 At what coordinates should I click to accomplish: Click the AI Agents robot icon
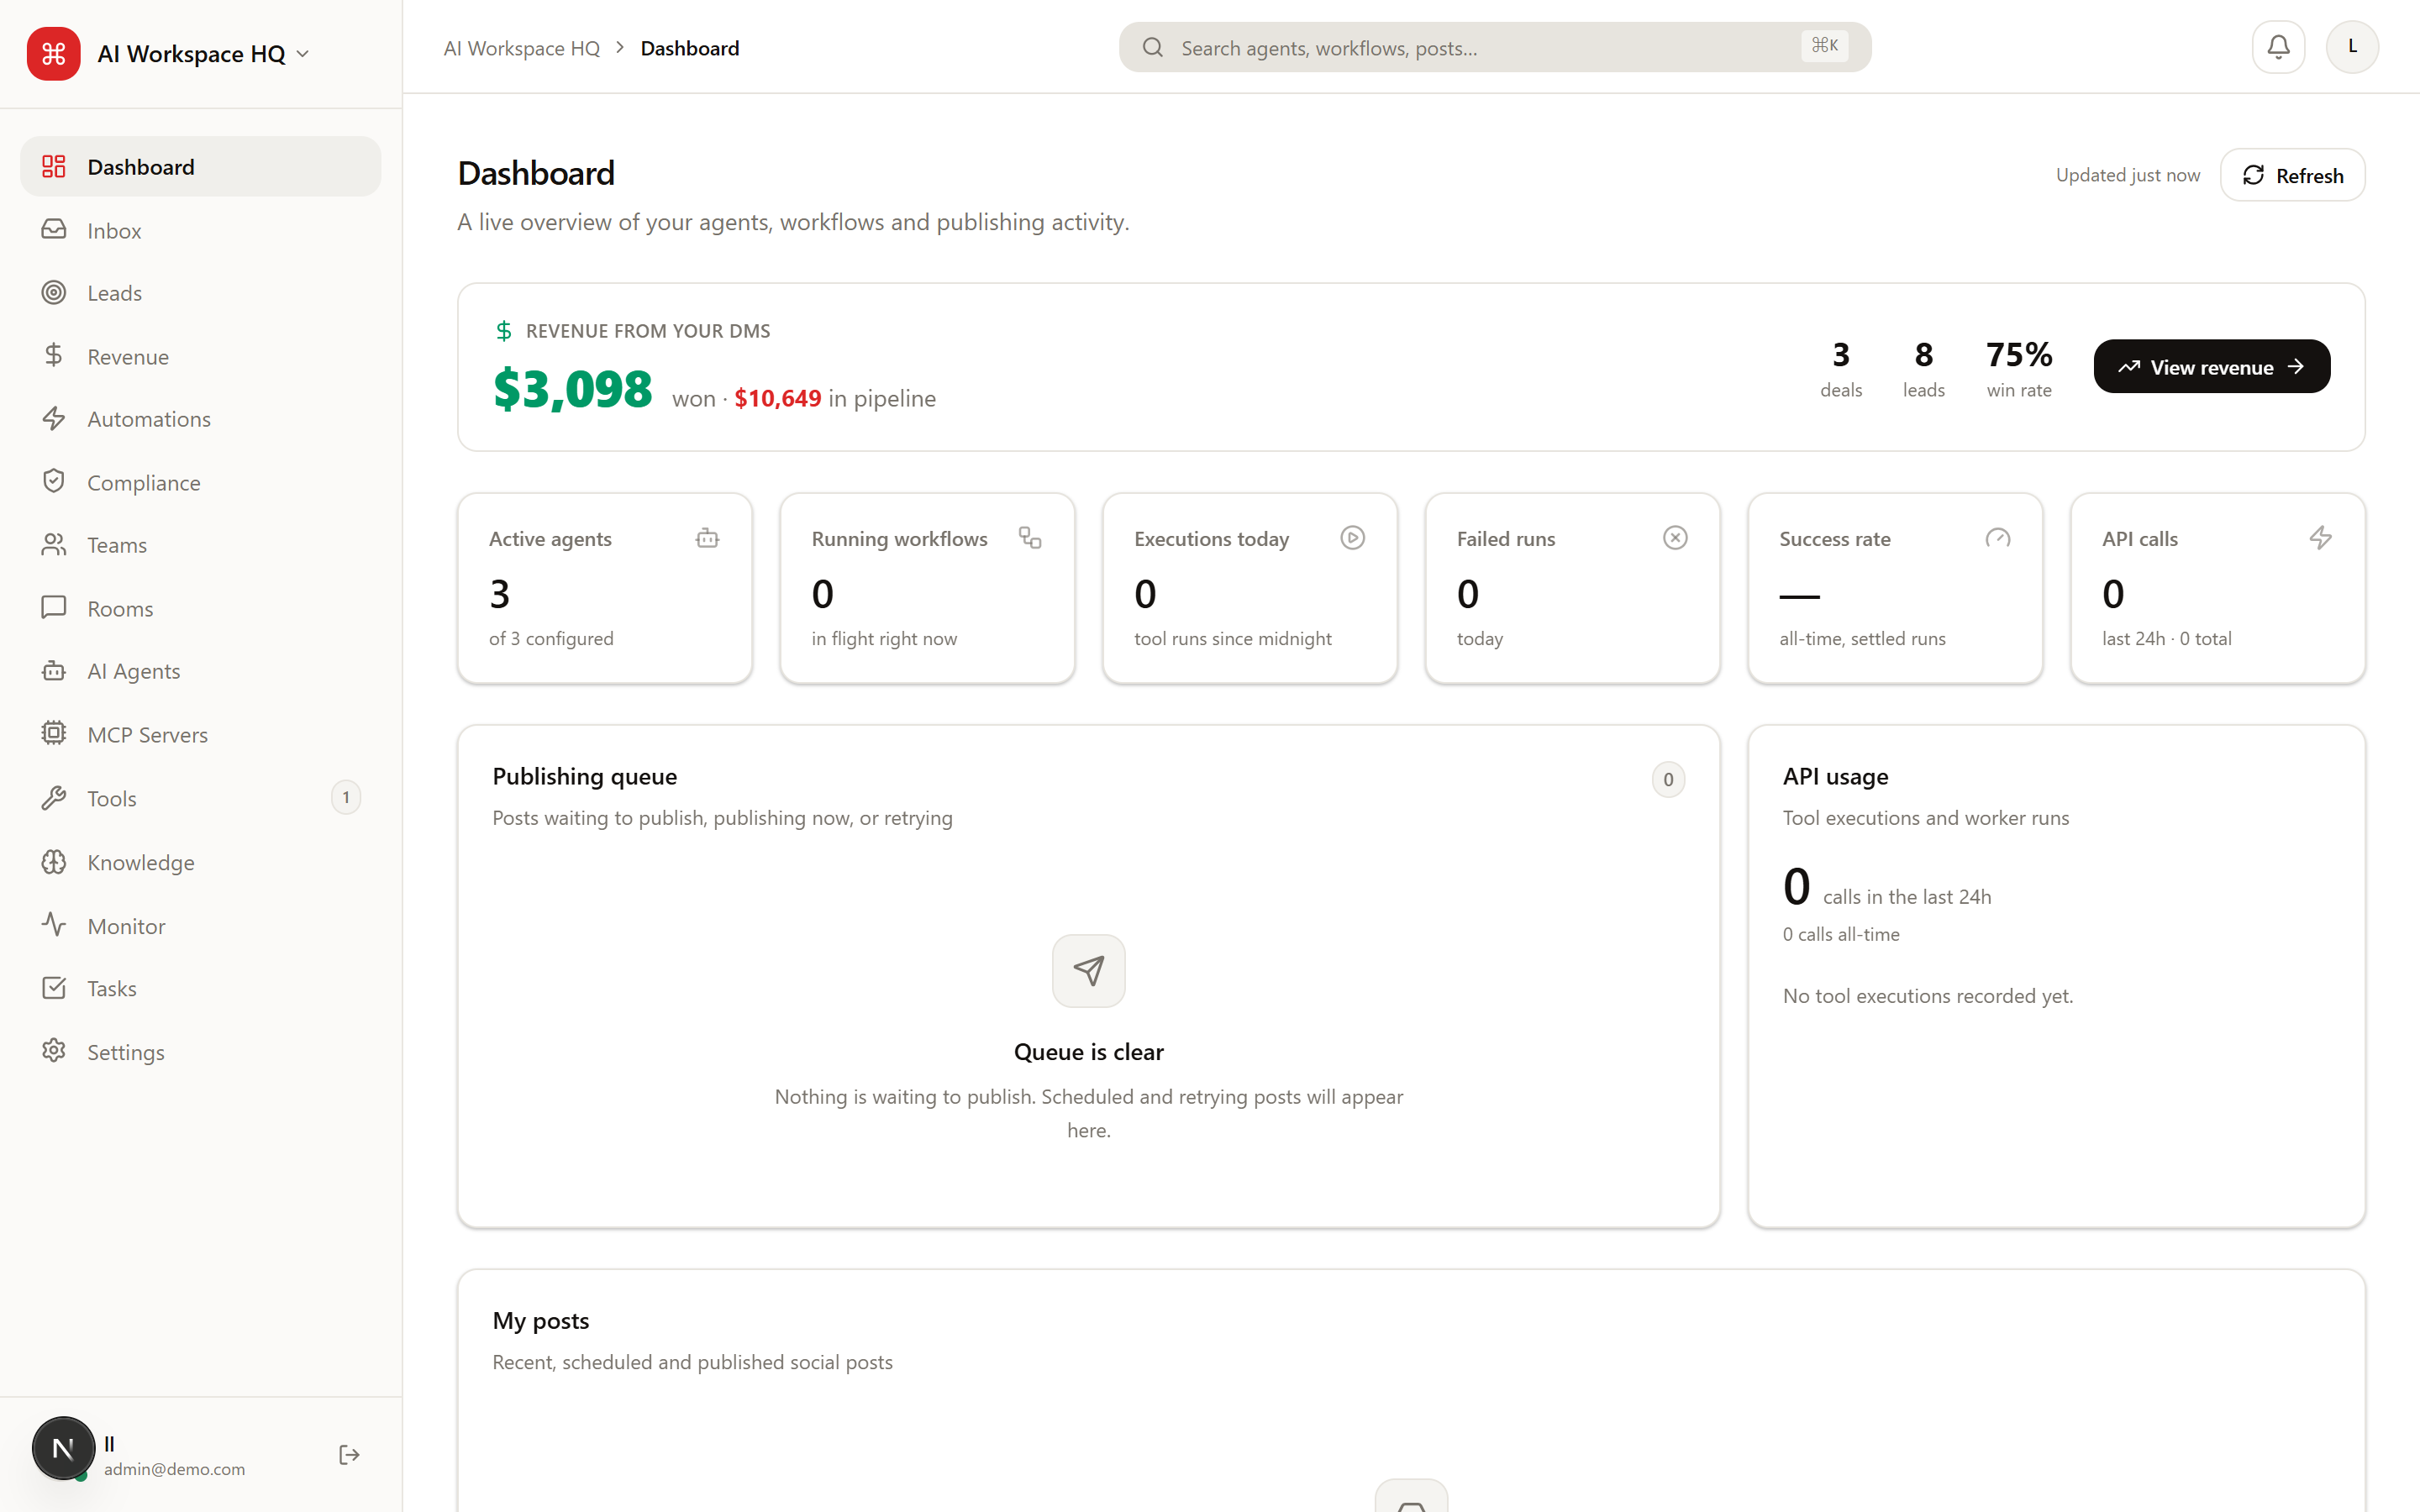pyautogui.click(x=54, y=671)
